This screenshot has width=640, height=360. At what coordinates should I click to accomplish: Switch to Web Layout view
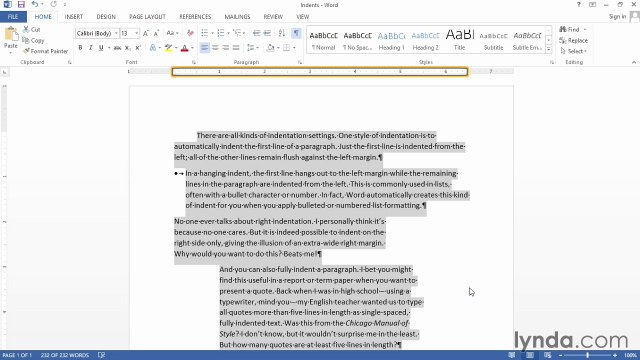point(548,355)
